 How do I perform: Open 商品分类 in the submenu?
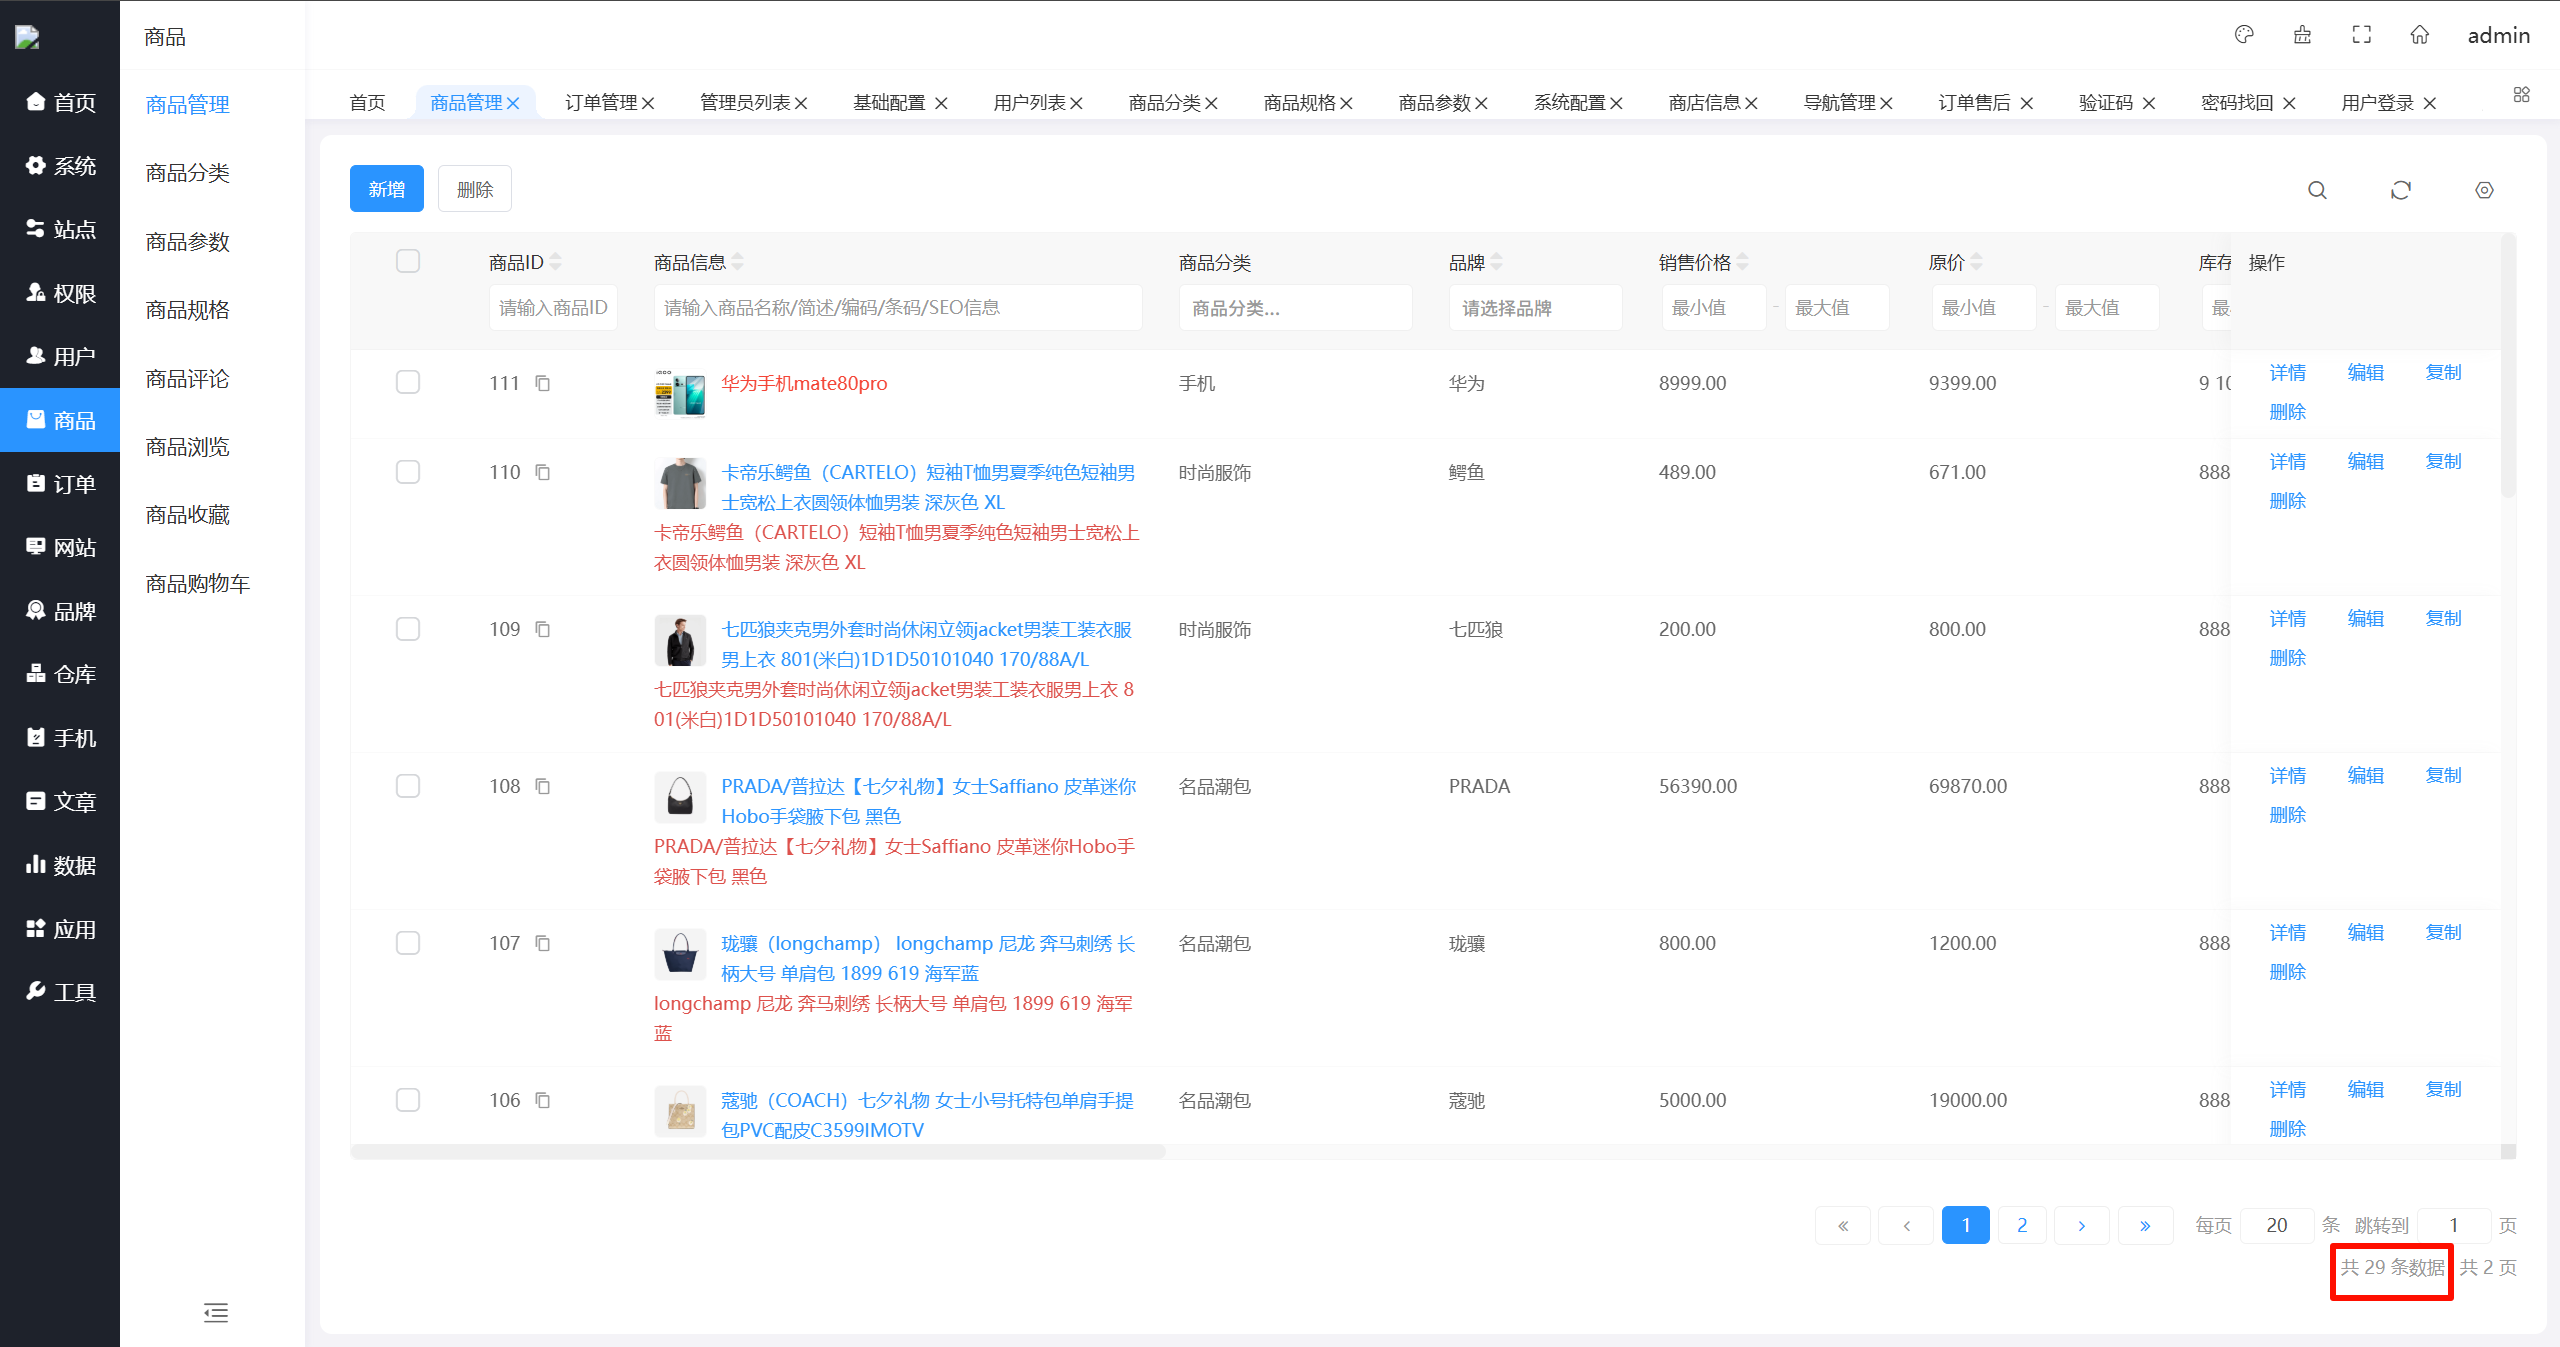pos(187,173)
